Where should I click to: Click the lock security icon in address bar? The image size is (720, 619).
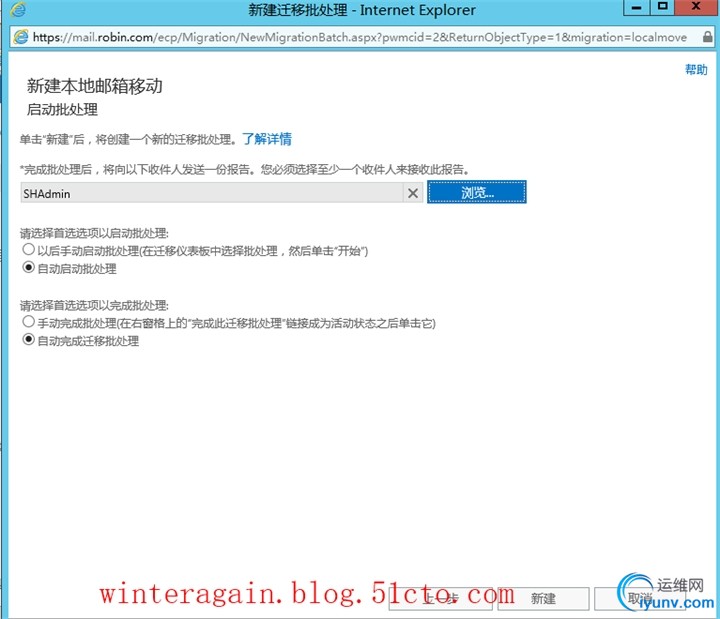tap(708, 37)
